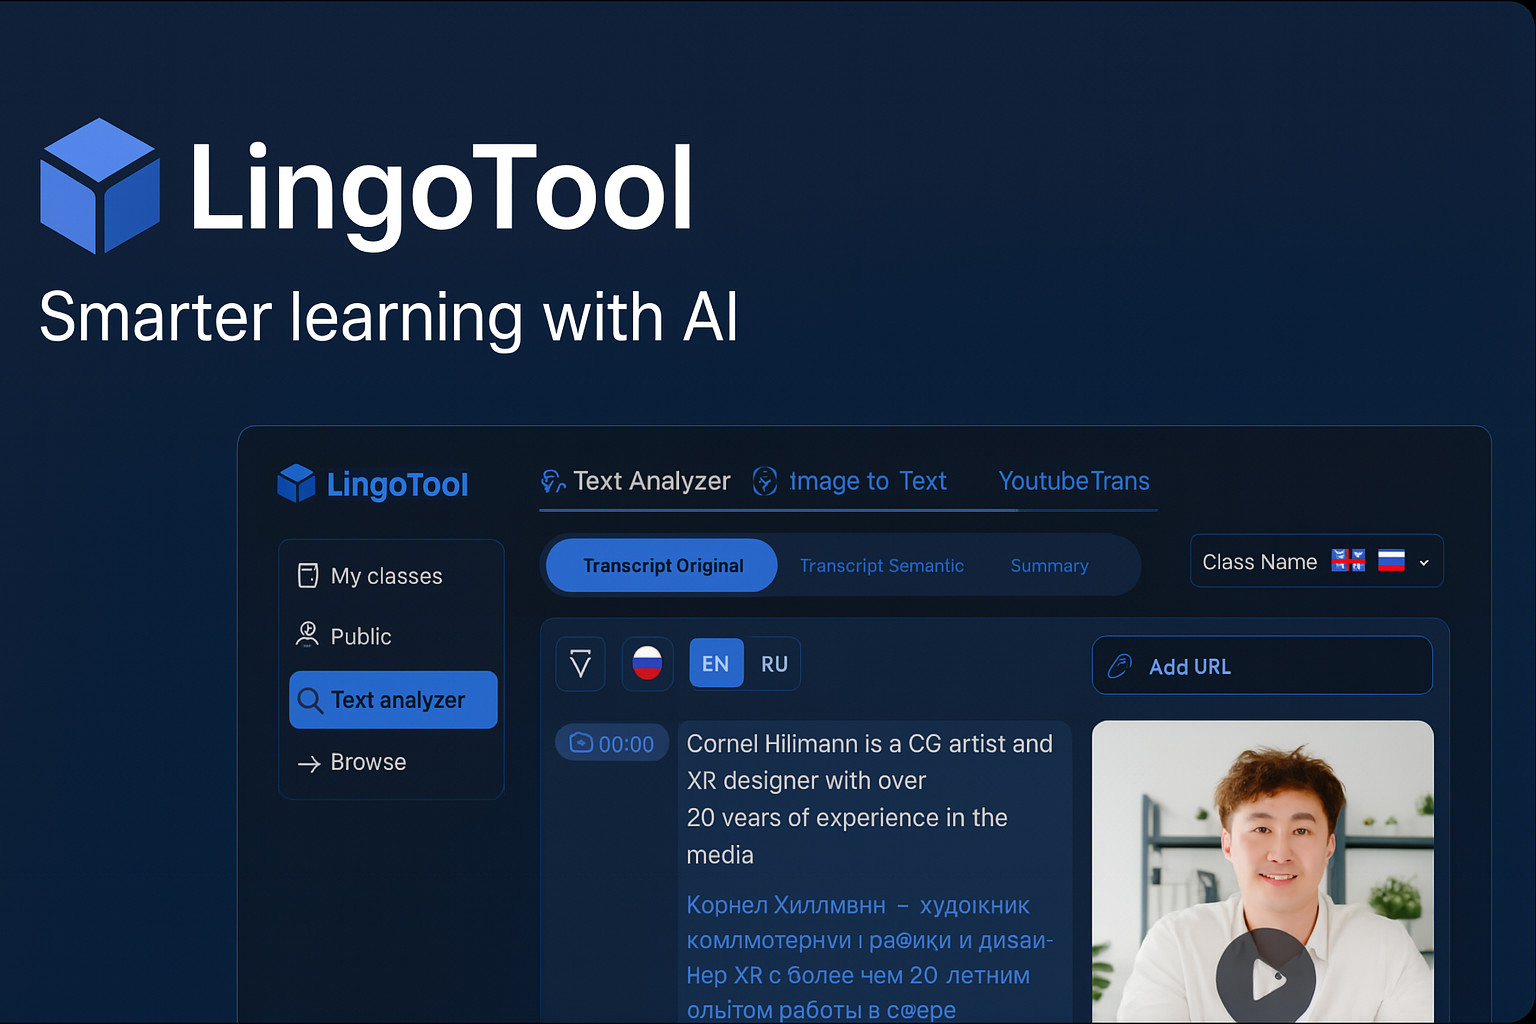
Task: Switch language to RU
Action: 774,663
